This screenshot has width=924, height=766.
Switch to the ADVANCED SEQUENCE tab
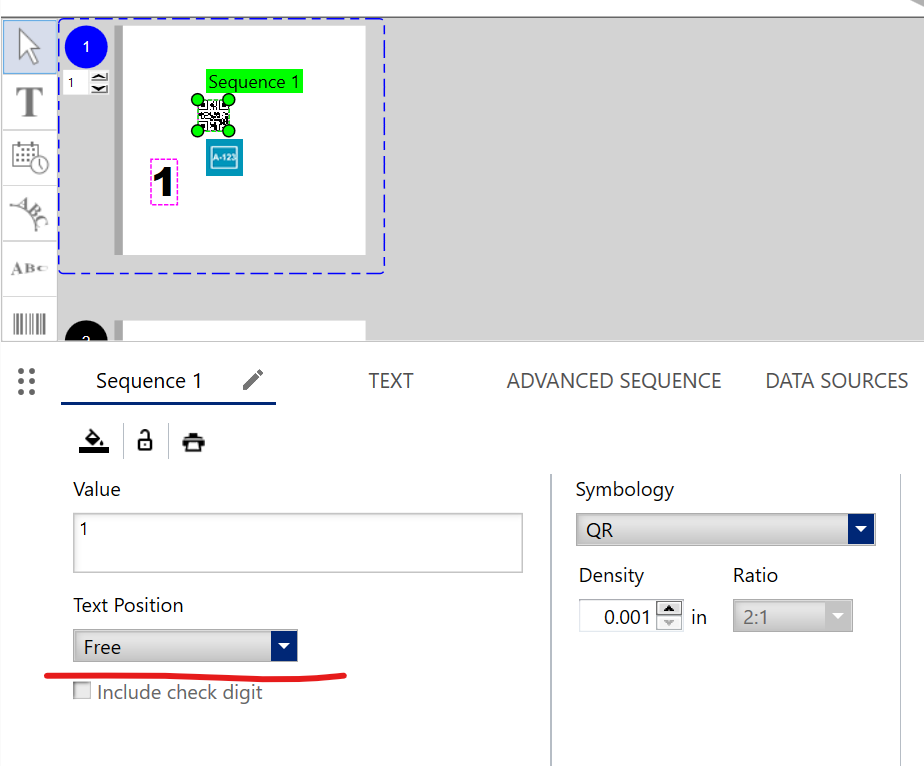pos(614,381)
